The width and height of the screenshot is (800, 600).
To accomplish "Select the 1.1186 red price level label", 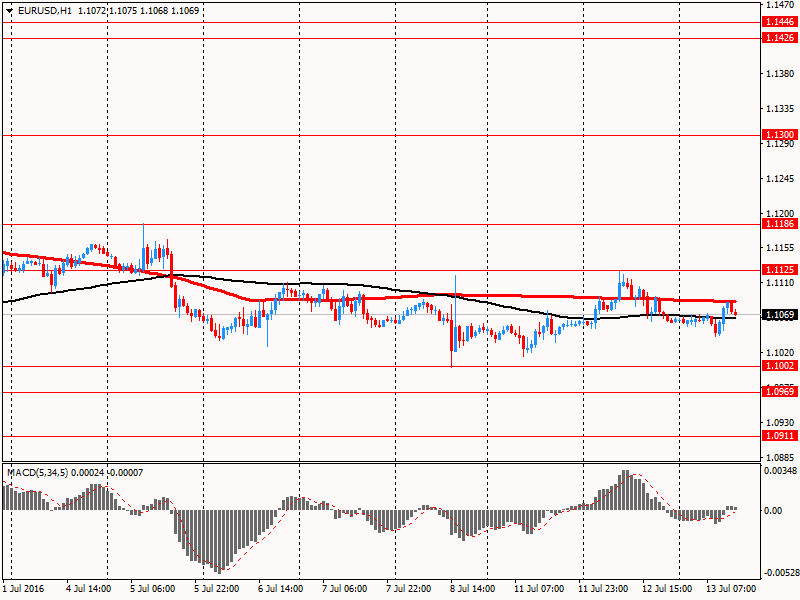I will tap(780, 224).
